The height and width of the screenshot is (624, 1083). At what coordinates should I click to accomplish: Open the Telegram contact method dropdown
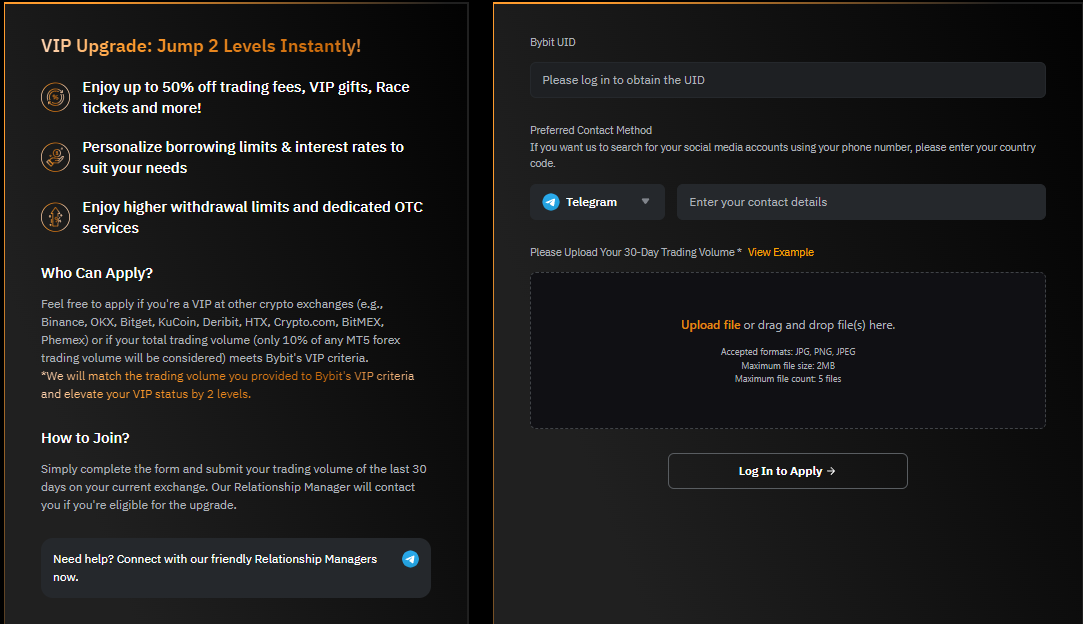[x=597, y=202]
